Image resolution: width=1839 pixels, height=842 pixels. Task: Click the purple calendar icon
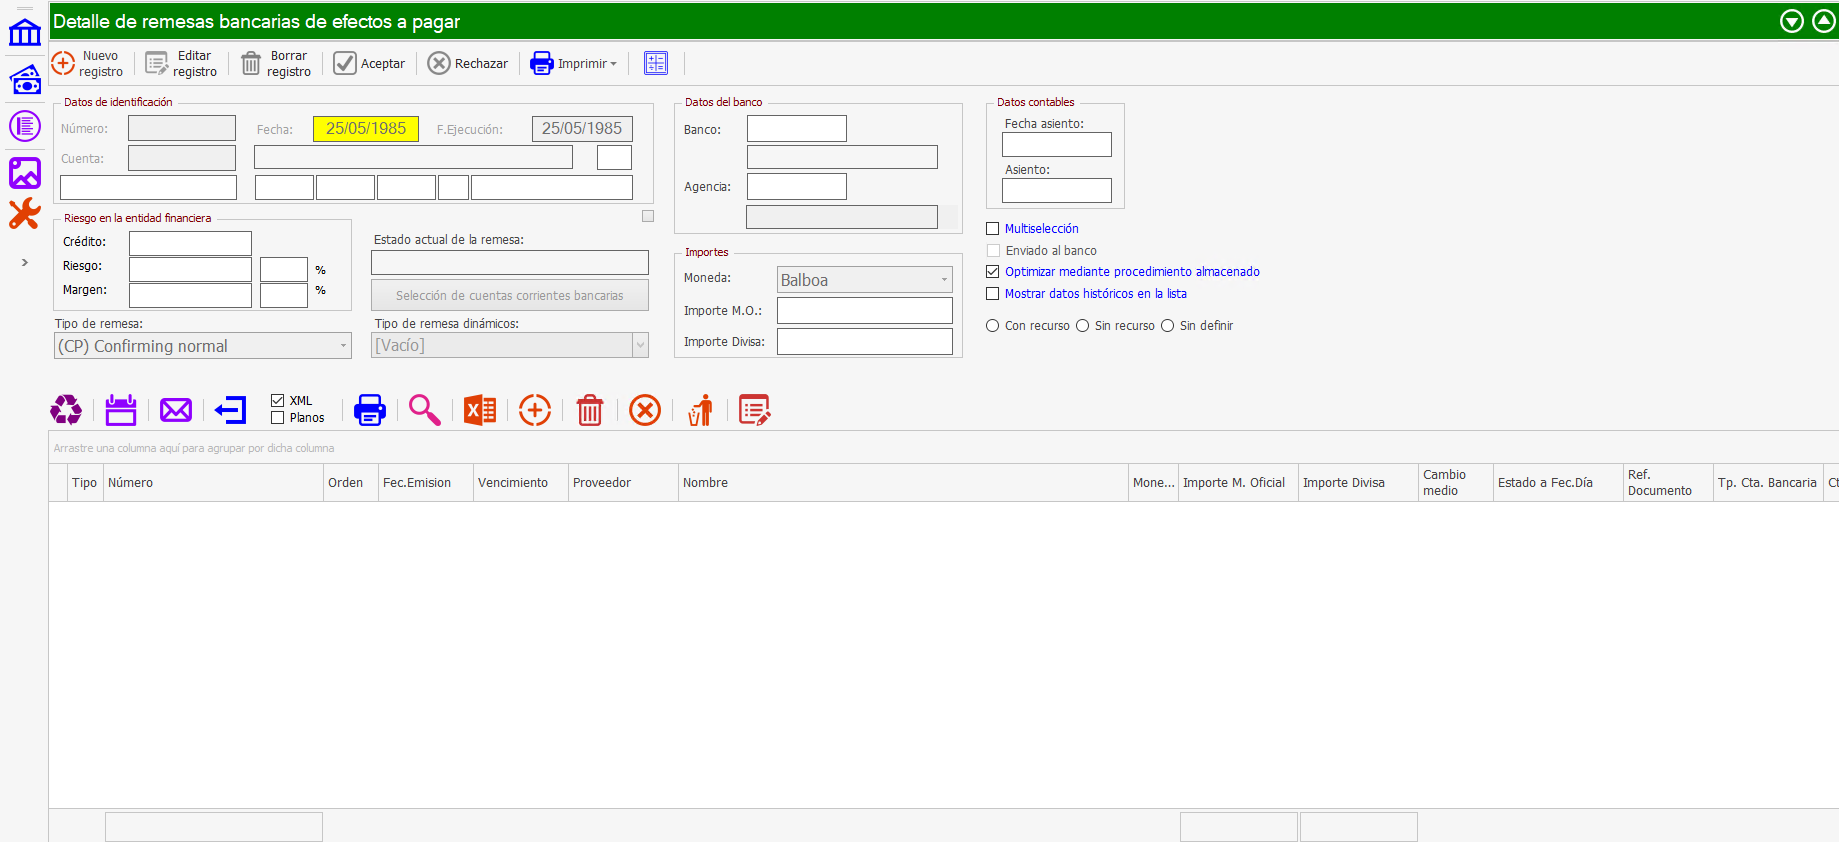[121, 410]
